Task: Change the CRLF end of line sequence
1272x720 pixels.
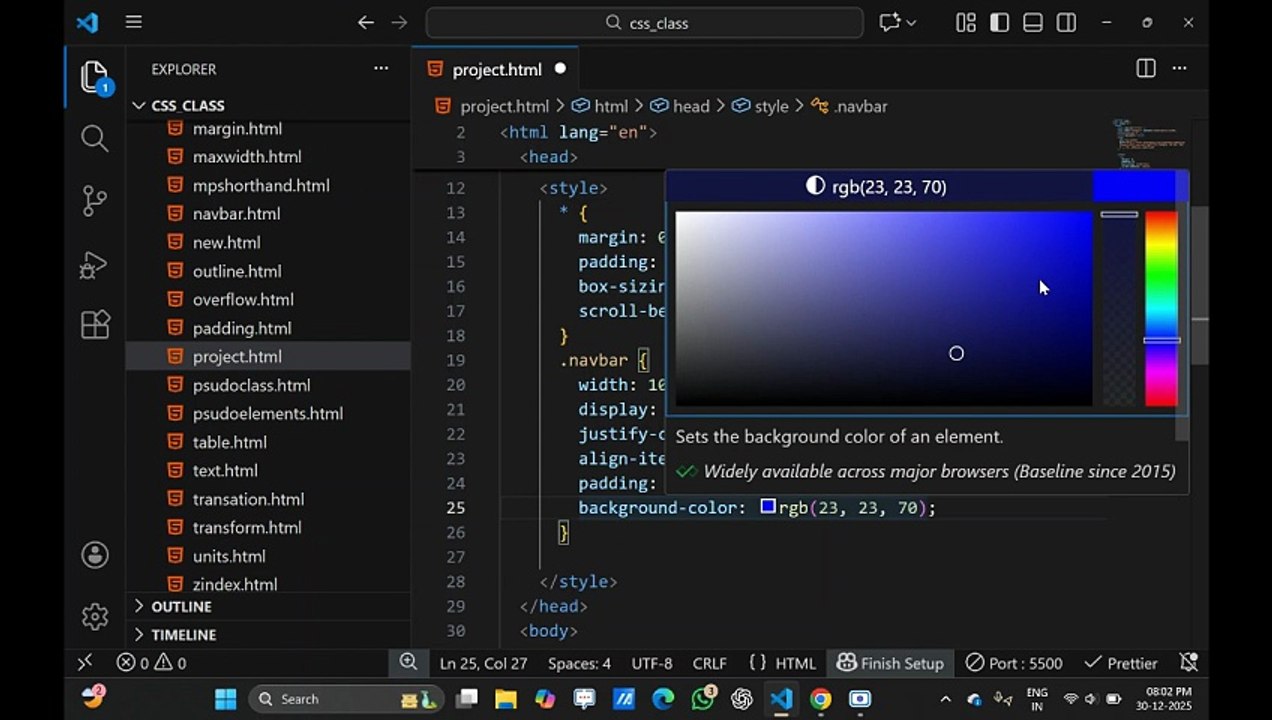Action: [710, 663]
